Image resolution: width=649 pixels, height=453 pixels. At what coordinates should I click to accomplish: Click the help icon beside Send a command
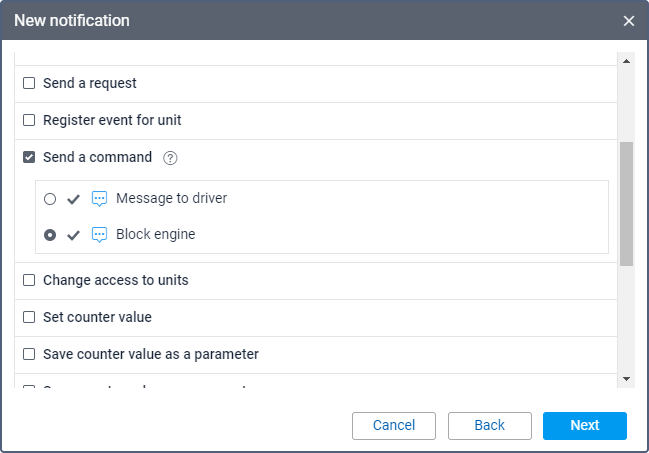170,158
